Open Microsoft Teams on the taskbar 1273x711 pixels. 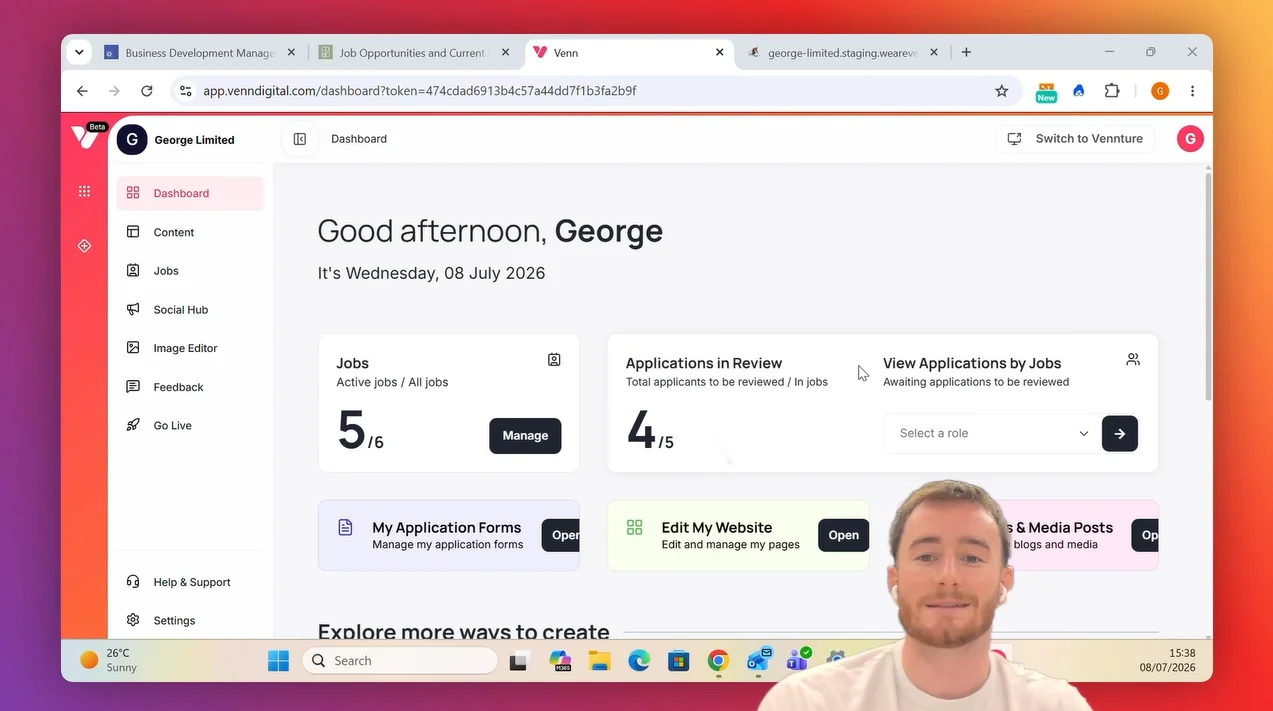798,659
